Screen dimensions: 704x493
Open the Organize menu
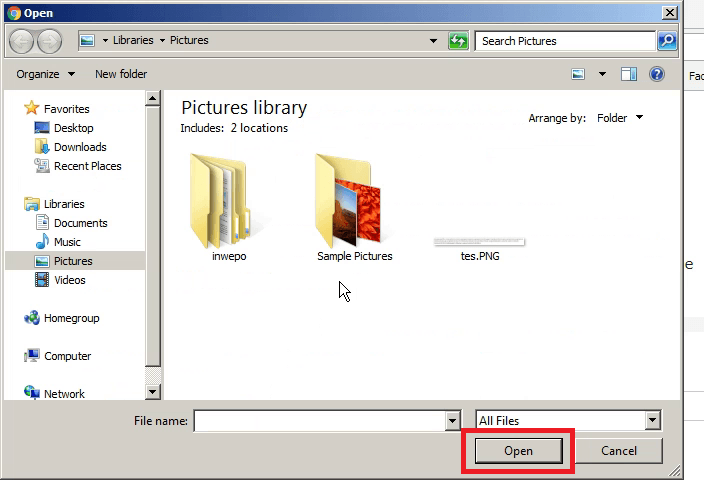pos(45,74)
